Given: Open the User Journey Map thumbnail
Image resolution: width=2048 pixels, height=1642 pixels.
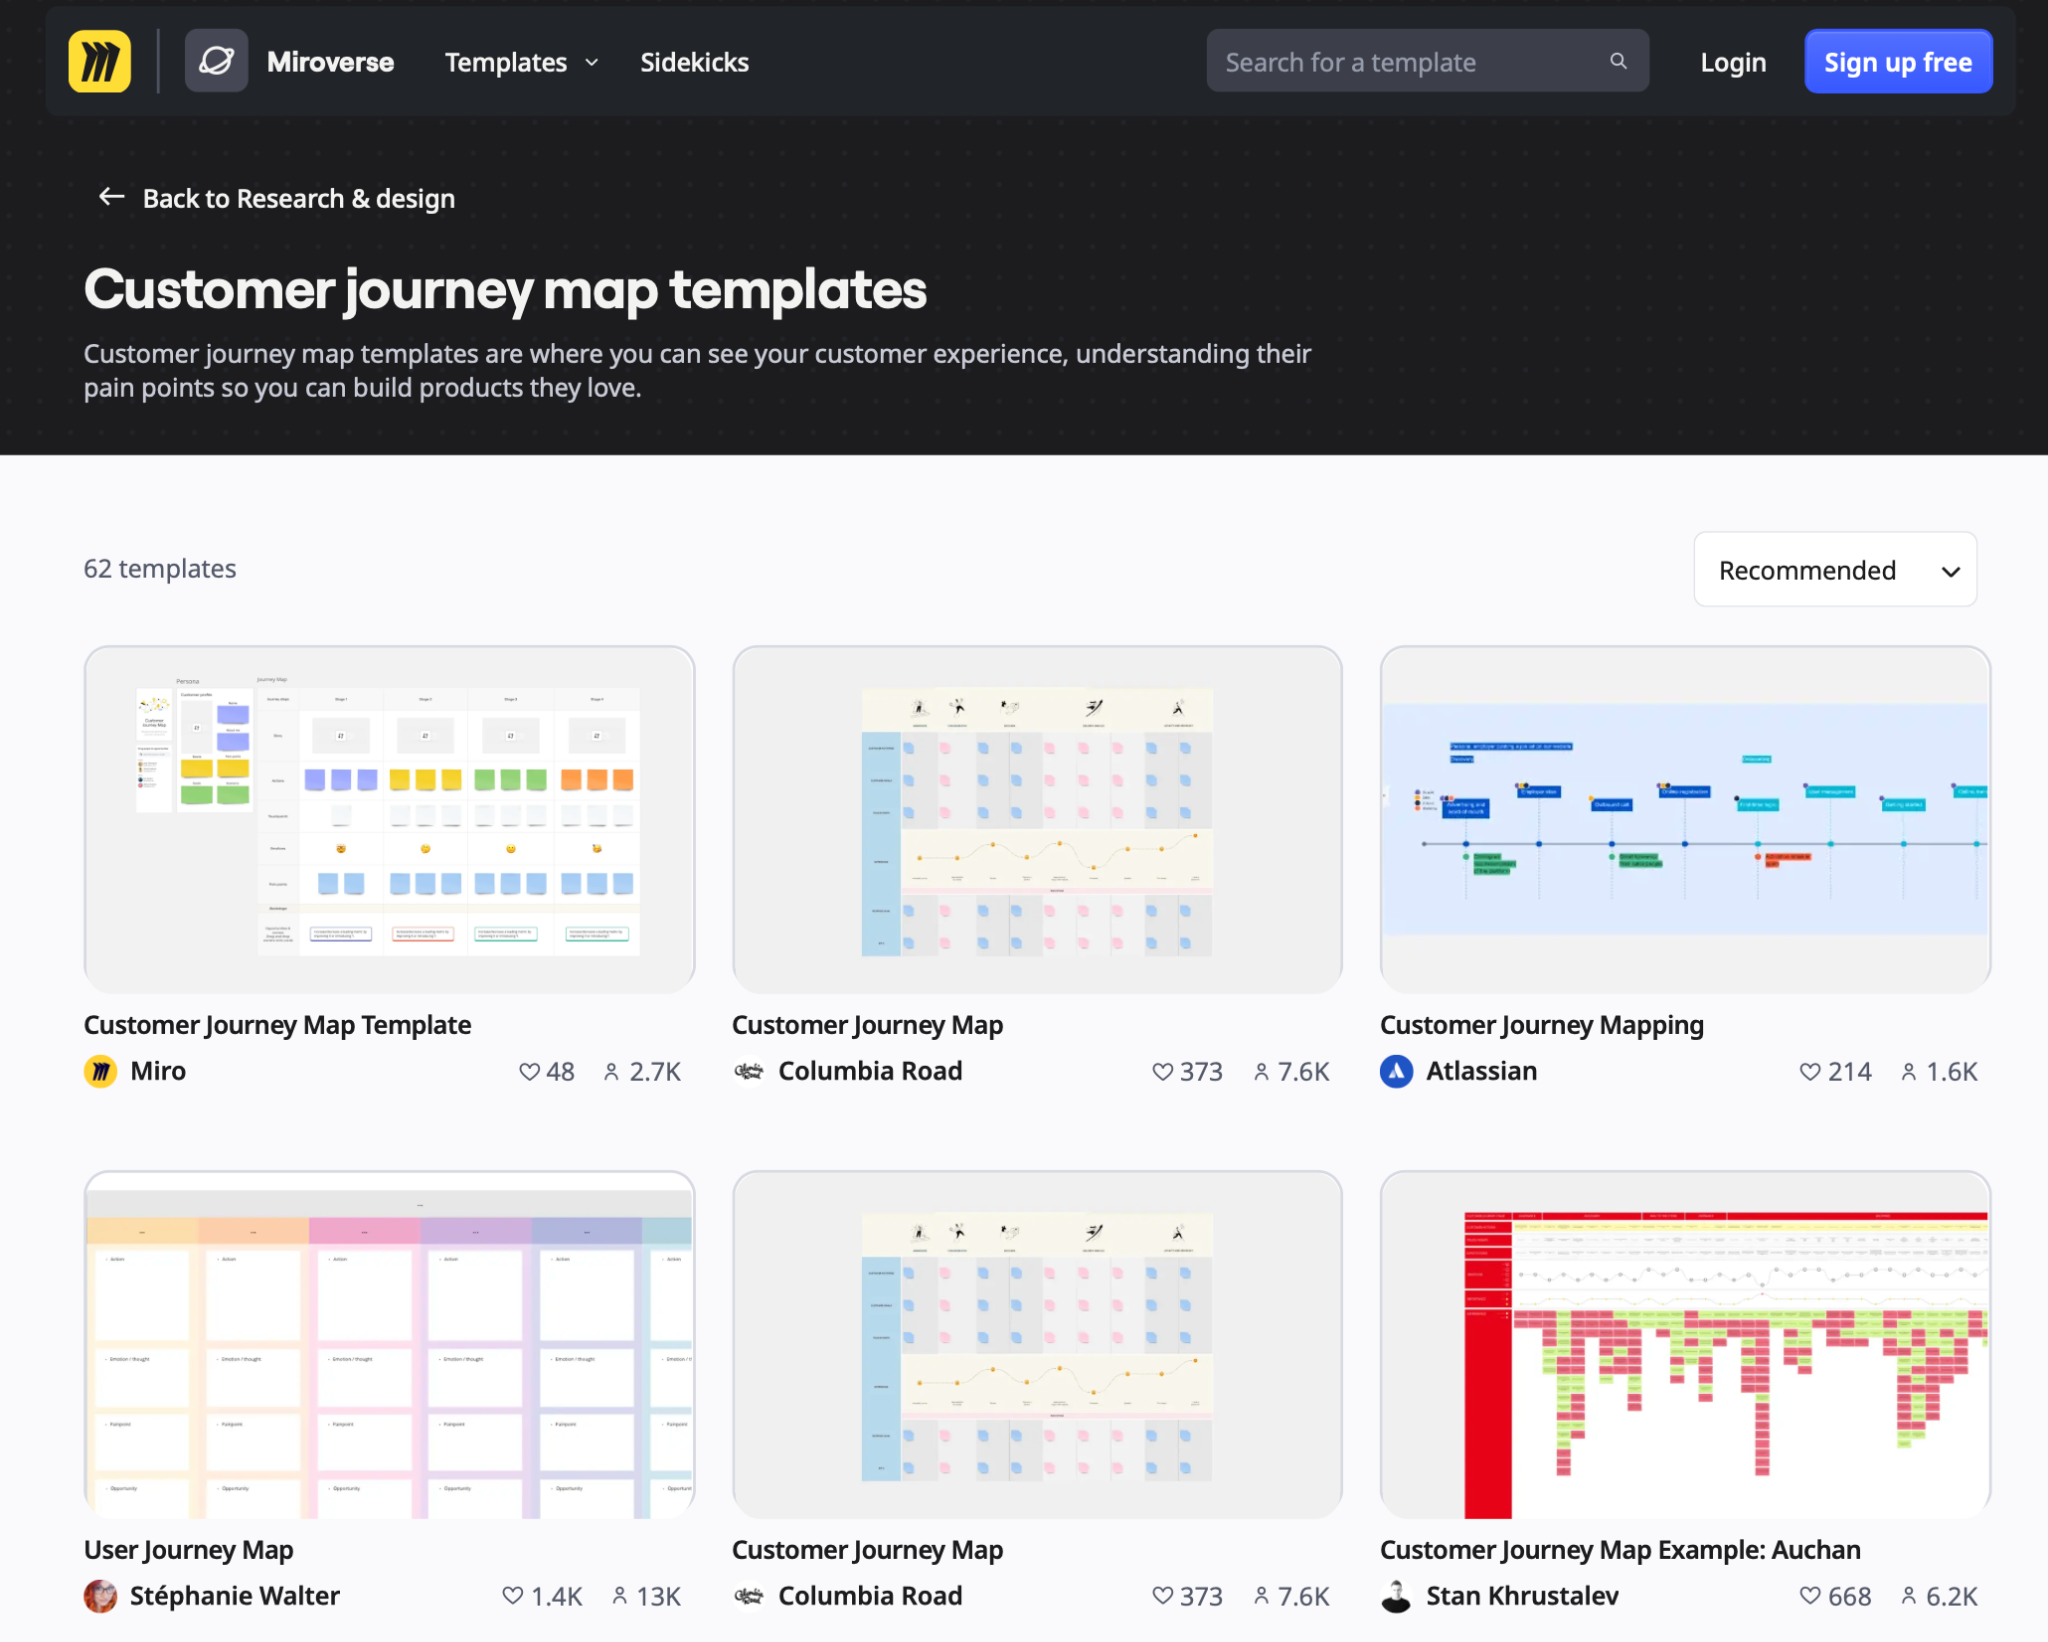Looking at the screenshot, I should [x=389, y=1345].
